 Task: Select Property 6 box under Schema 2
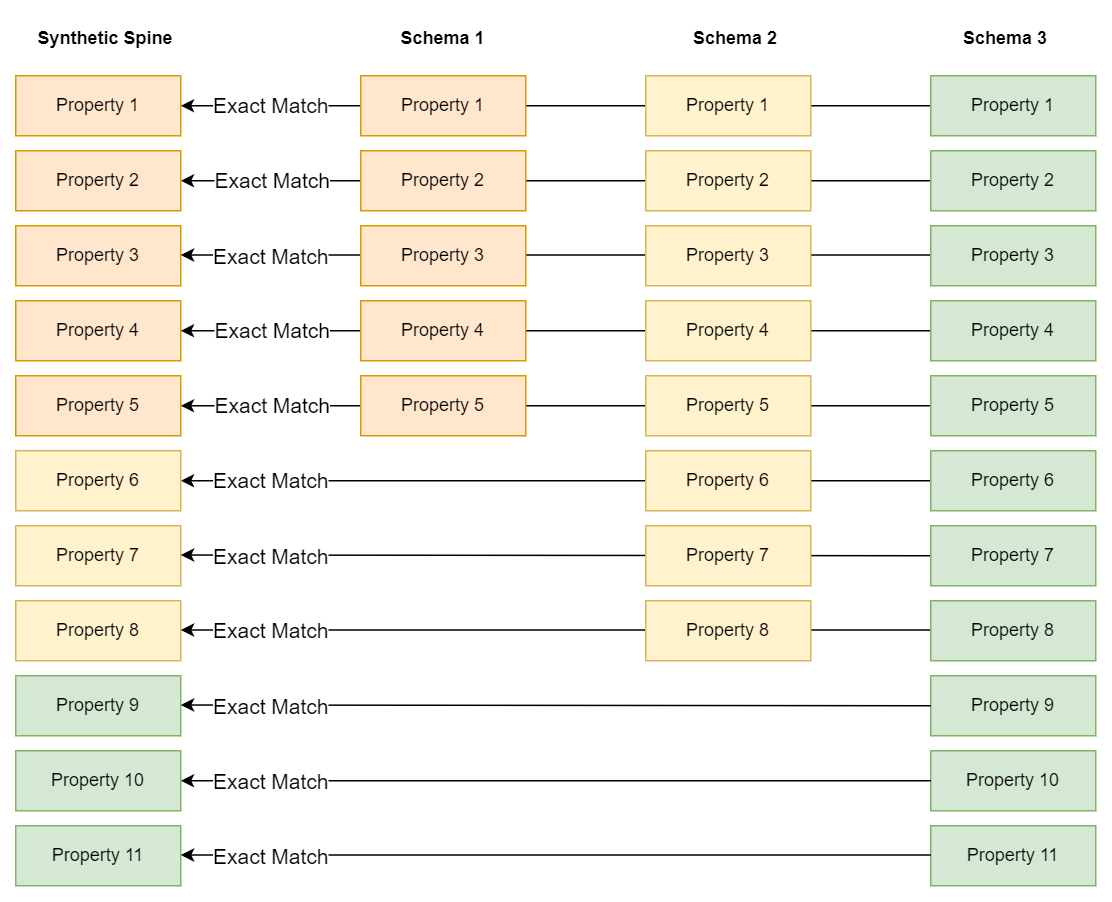(728, 481)
